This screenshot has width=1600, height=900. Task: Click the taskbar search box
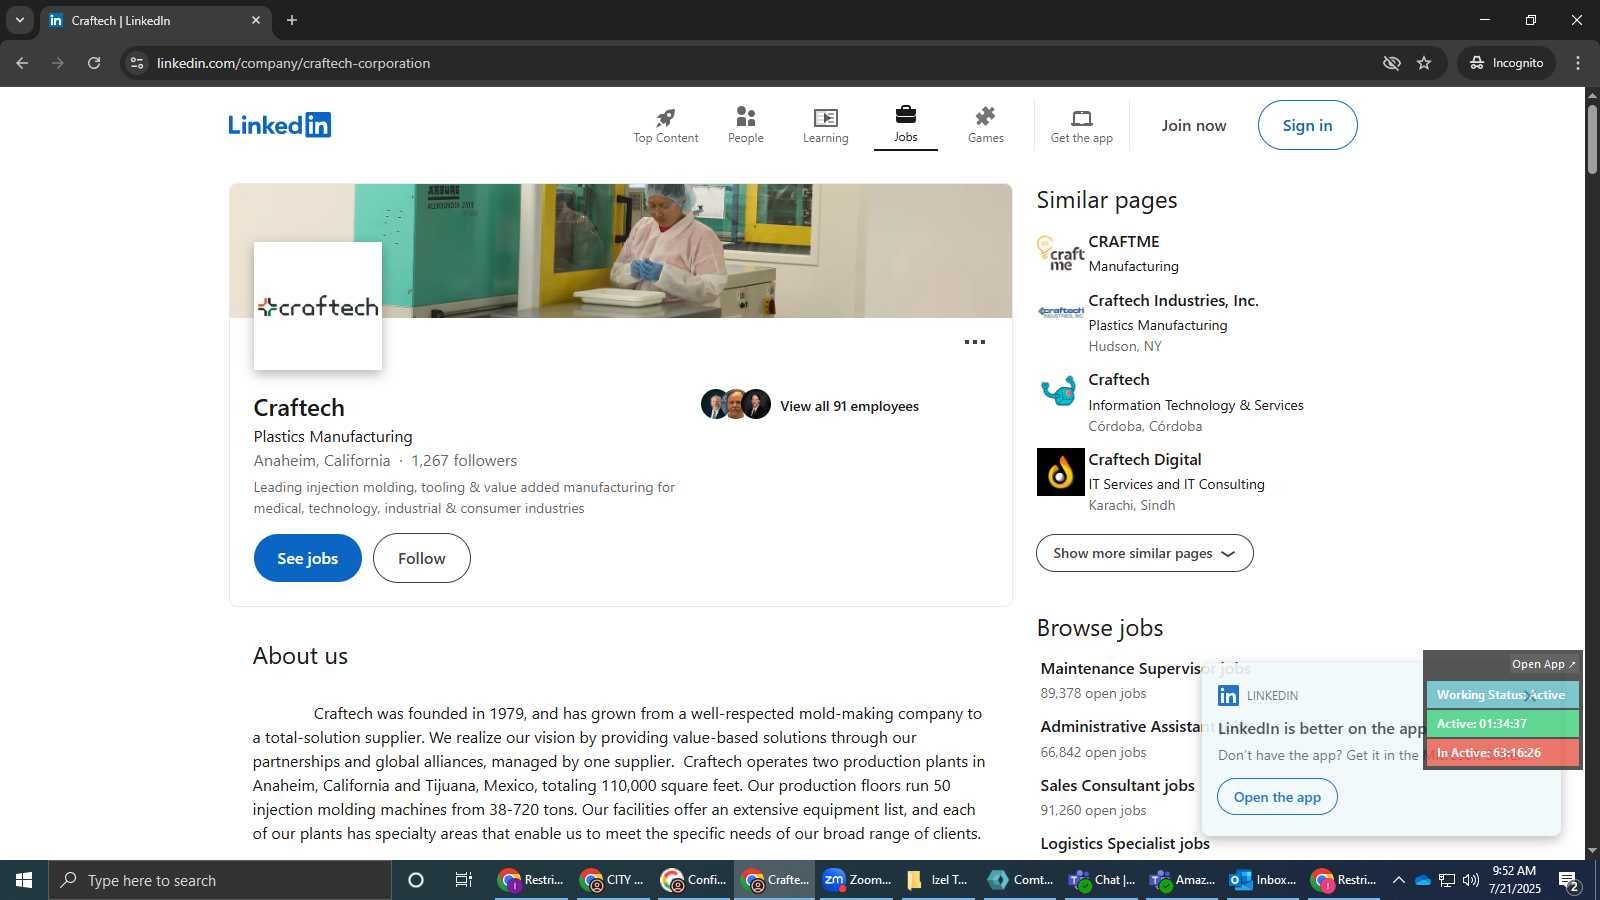[x=220, y=880]
